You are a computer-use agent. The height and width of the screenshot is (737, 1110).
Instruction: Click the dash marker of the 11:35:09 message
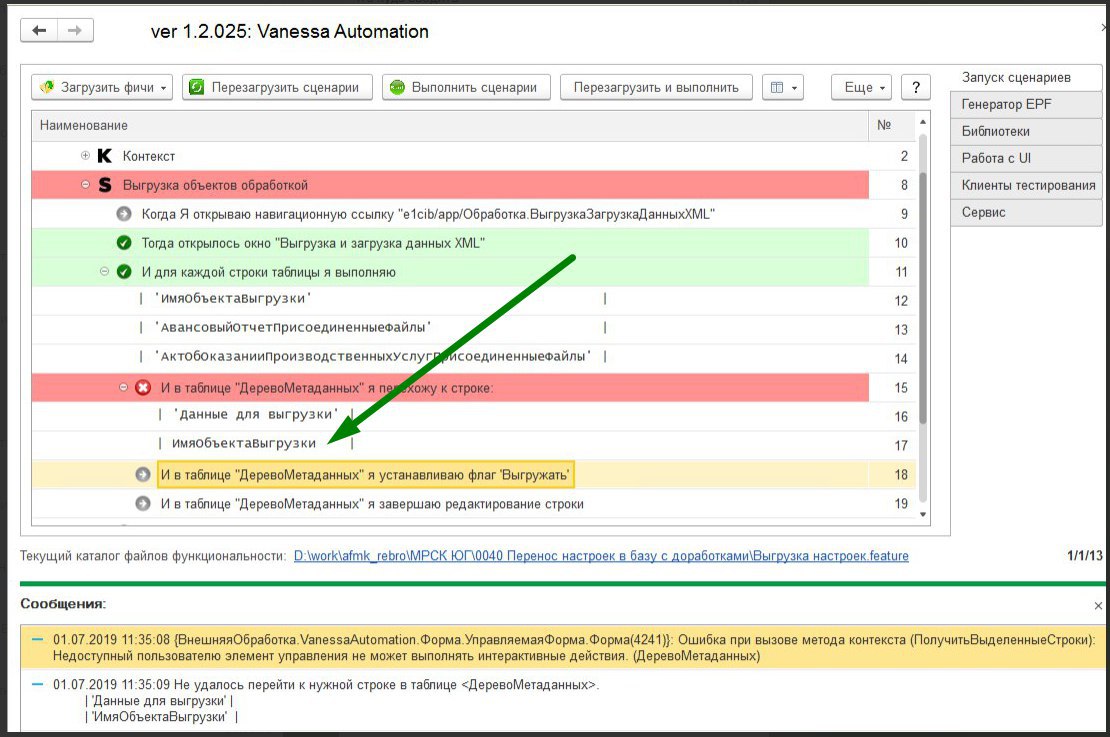[38, 685]
